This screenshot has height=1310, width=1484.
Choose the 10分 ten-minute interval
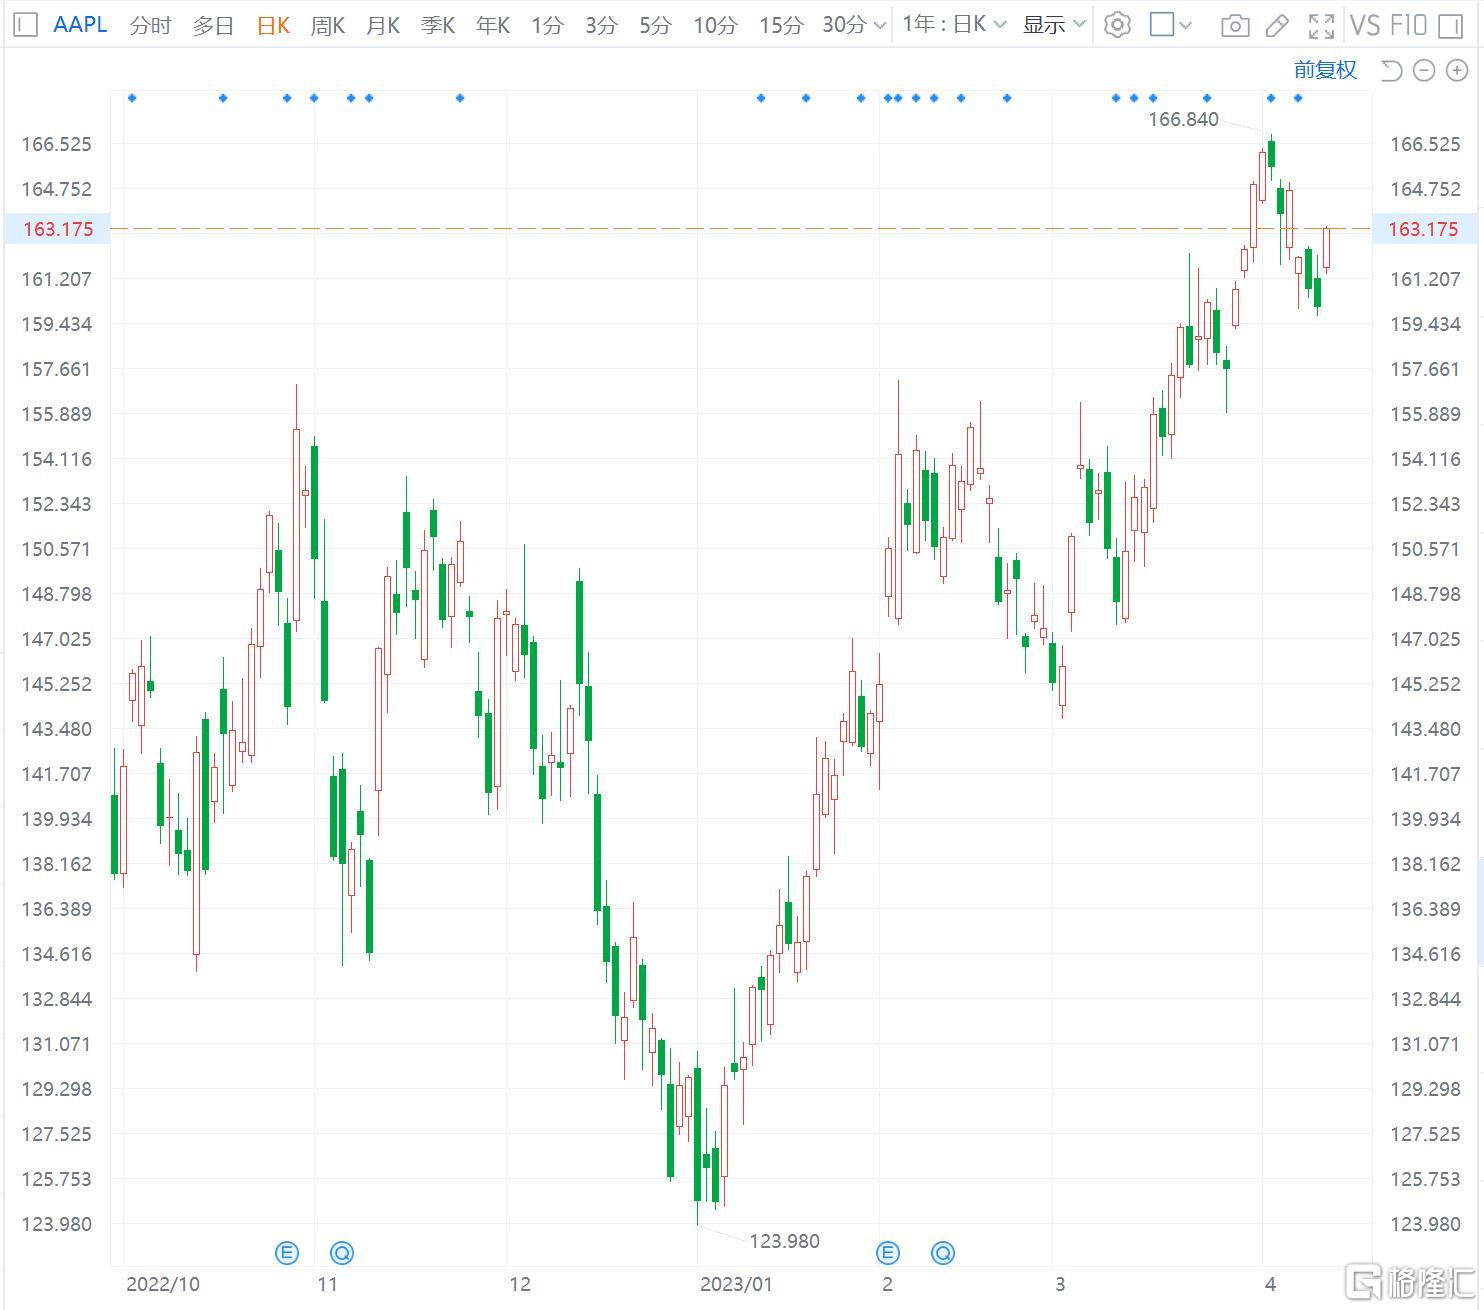pyautogui.click(x=715, y=25)
